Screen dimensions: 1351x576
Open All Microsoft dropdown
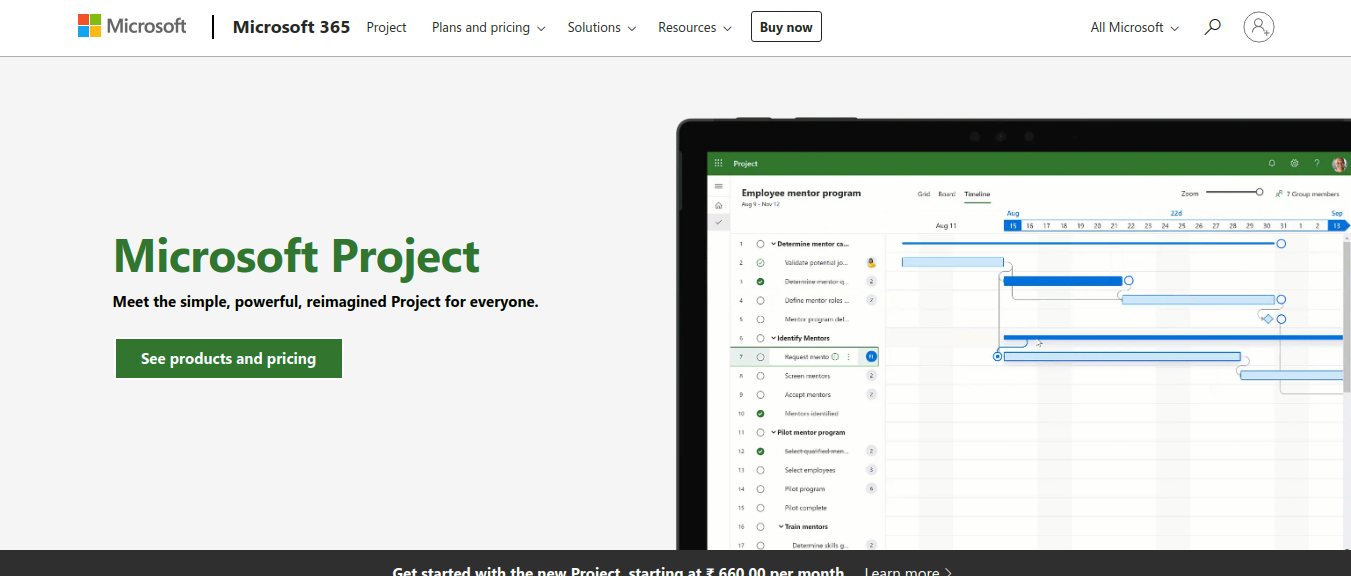tap(1135, 27)
